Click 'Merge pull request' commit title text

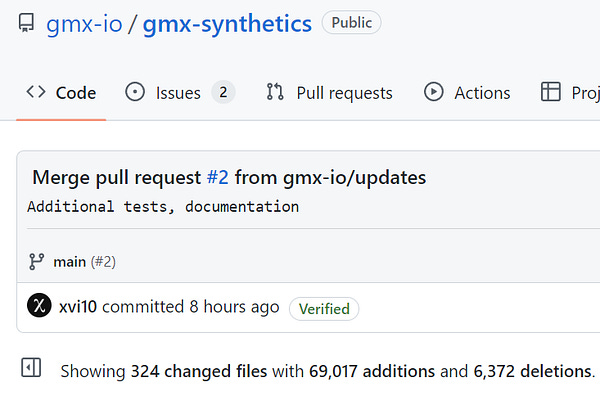pyautogui.click(x=117, y=178)
